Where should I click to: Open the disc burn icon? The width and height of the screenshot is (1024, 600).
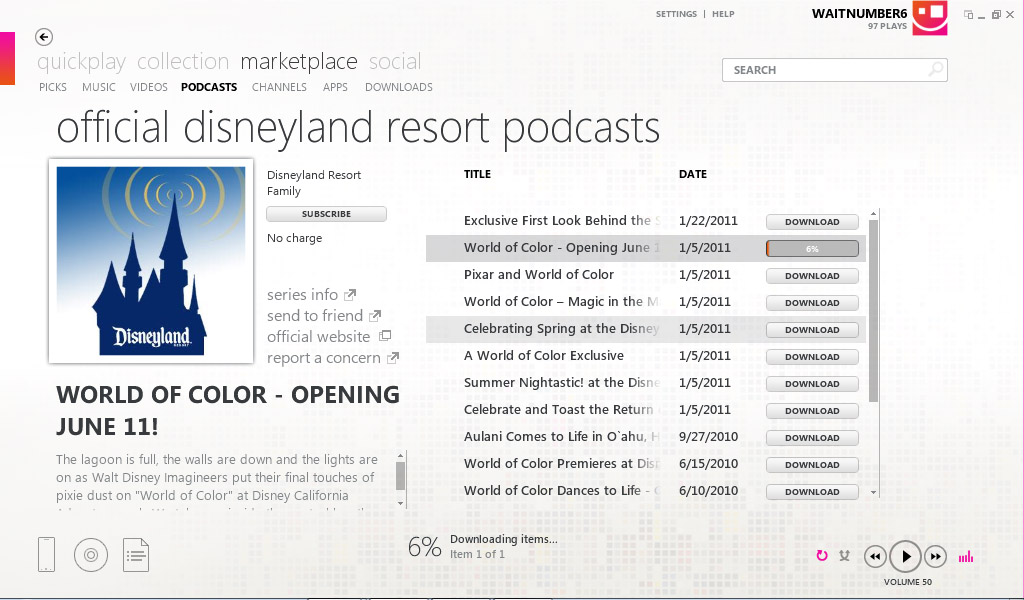coord(91,555)
